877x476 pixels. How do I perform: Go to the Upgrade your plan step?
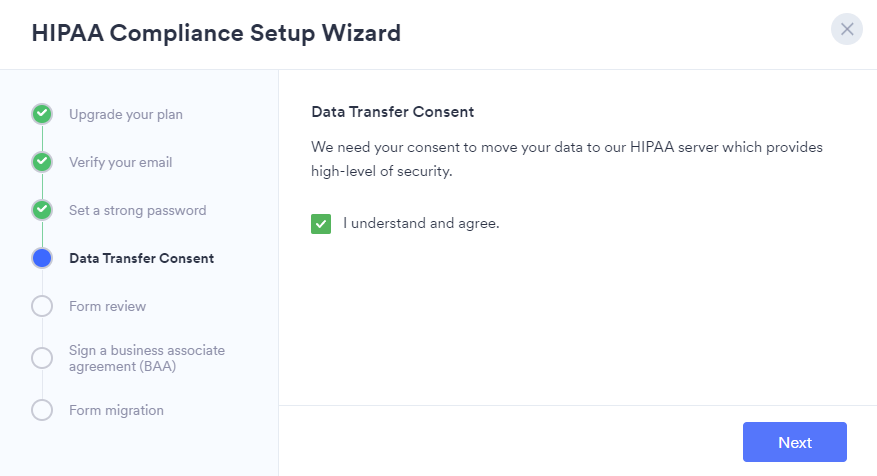tap(126, 114)
